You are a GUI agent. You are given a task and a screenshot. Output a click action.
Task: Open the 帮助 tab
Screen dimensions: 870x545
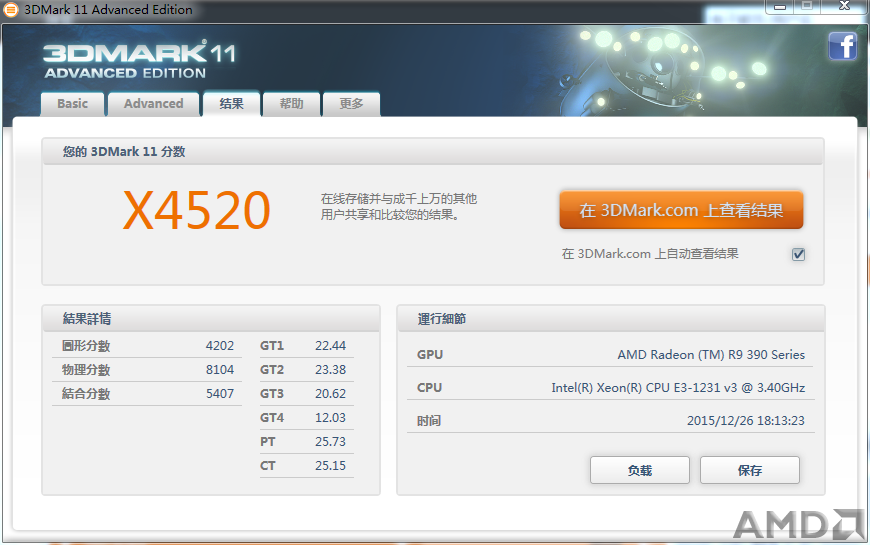coord(291,104)
